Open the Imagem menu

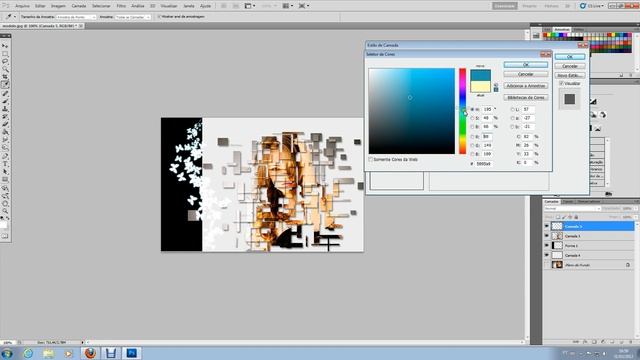58,6
